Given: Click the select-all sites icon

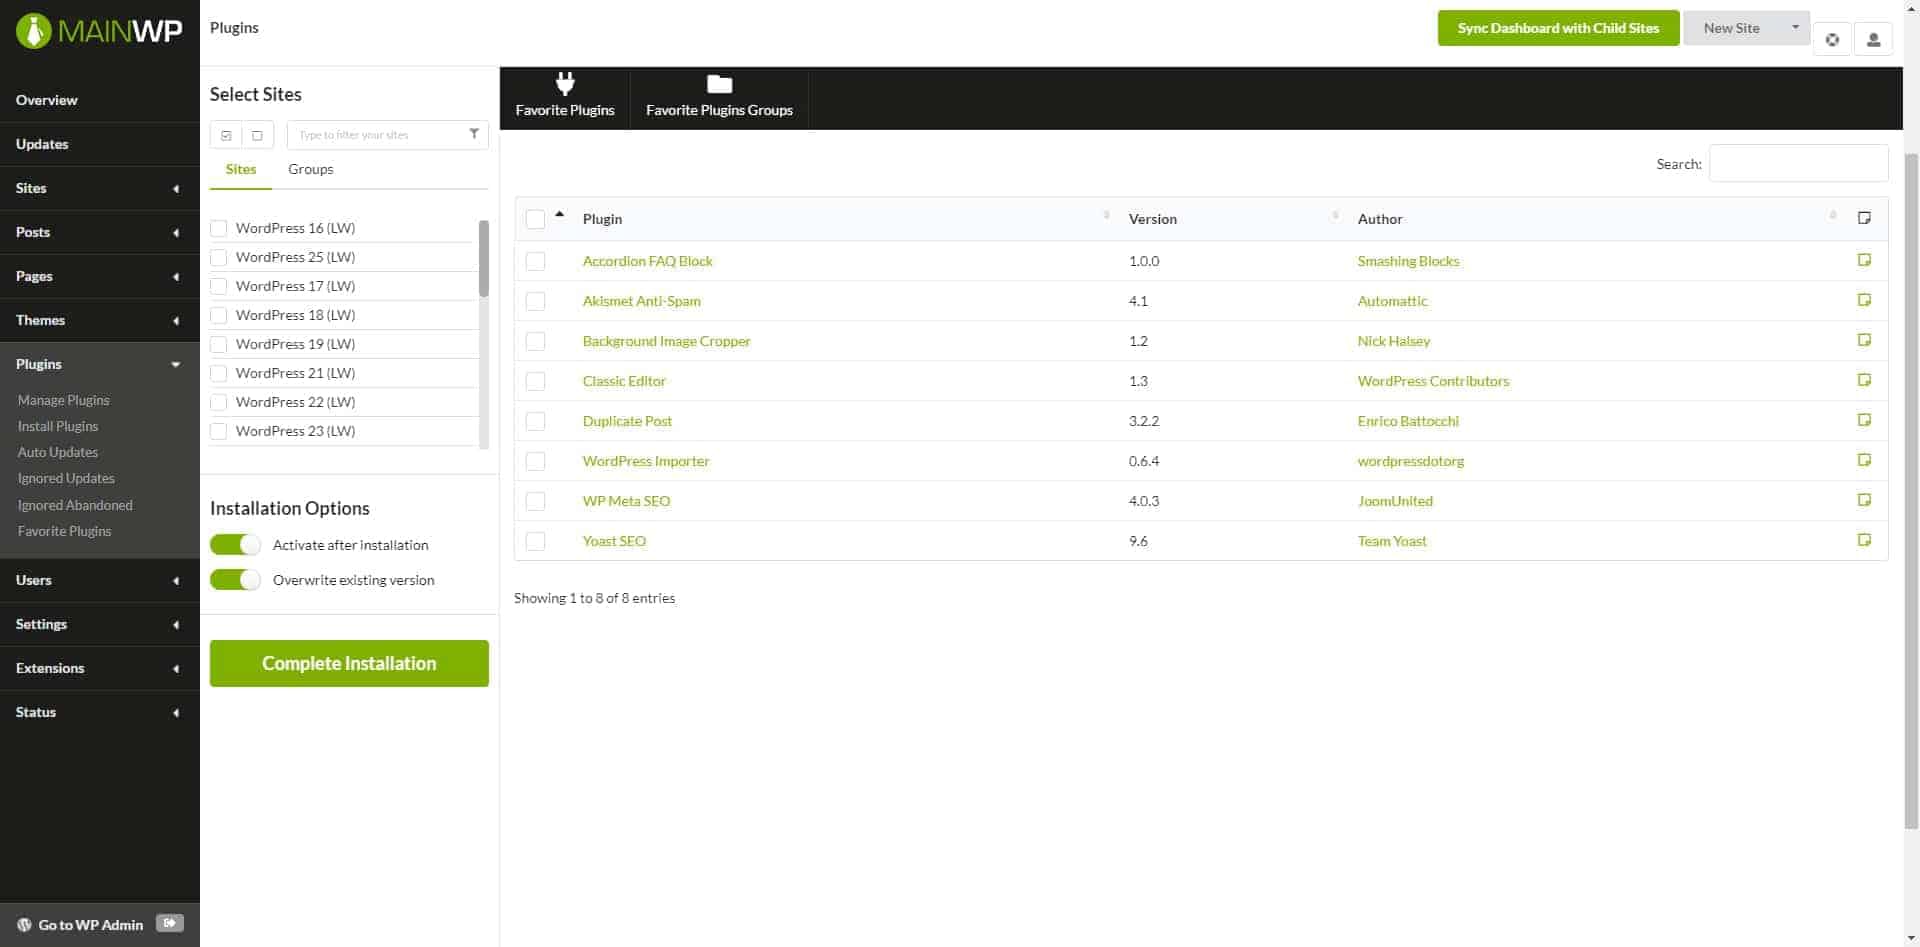Looking at the screenshot, I should tap(226, 135).
